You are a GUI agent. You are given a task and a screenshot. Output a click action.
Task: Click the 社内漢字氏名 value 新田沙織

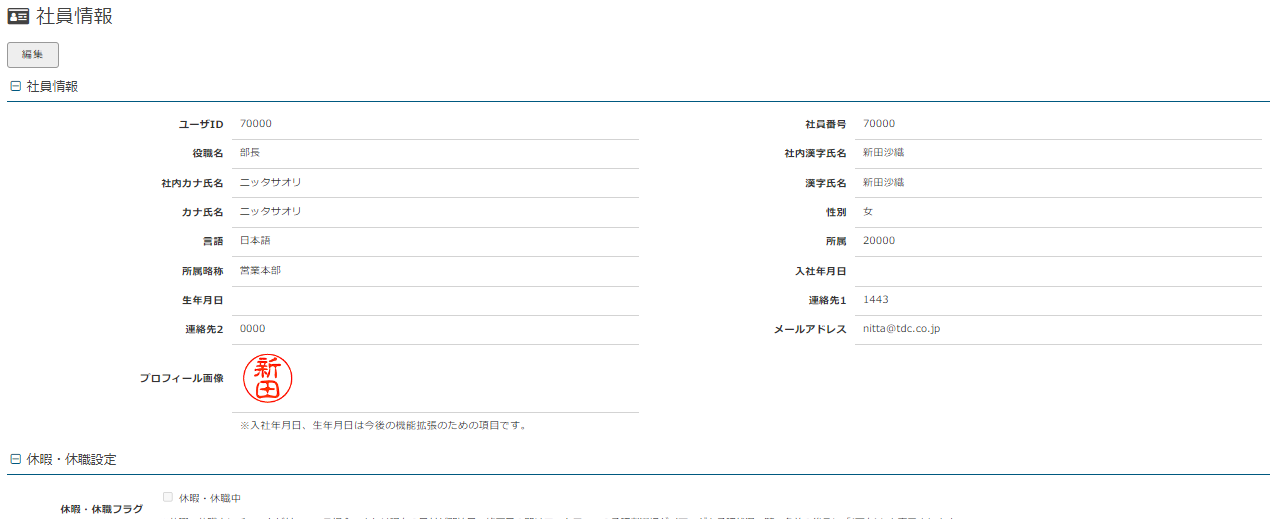pyautogui.click(x=884, y=153)
